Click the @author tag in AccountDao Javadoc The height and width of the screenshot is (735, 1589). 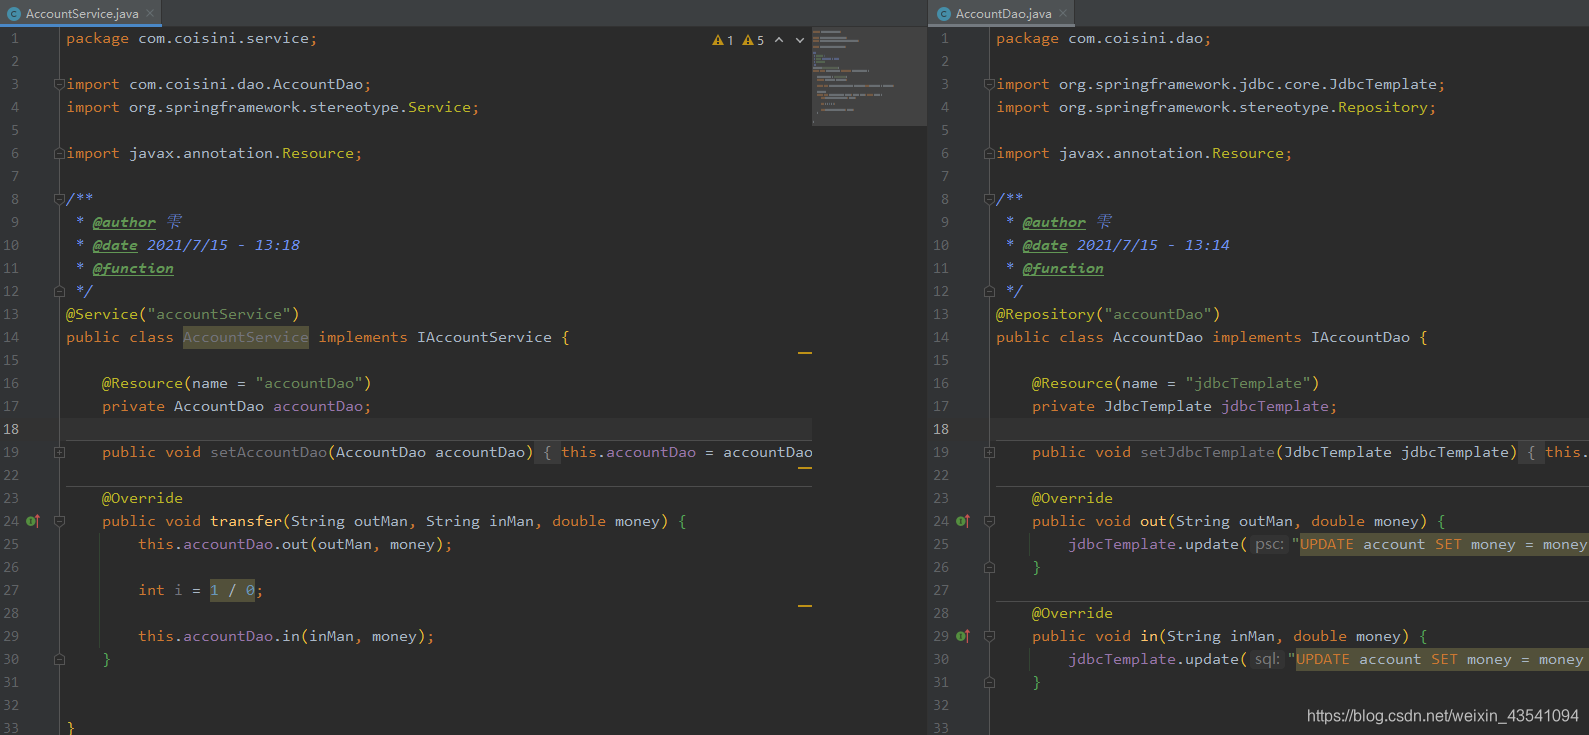click(1054, 222)
